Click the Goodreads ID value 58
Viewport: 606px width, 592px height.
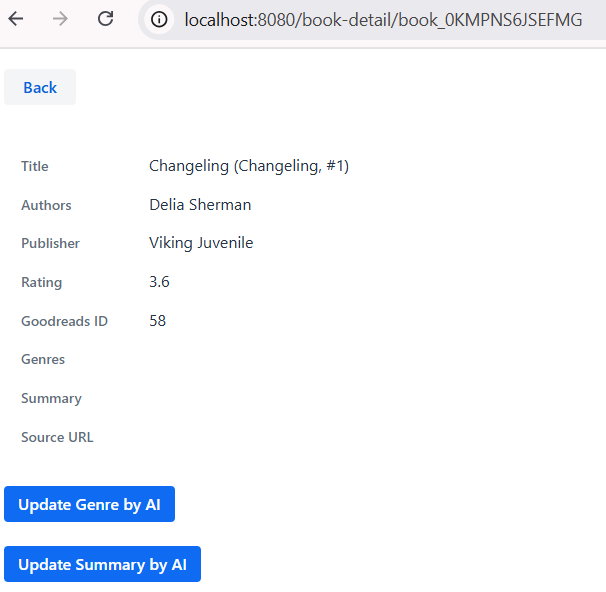click(x=157, y=321)
